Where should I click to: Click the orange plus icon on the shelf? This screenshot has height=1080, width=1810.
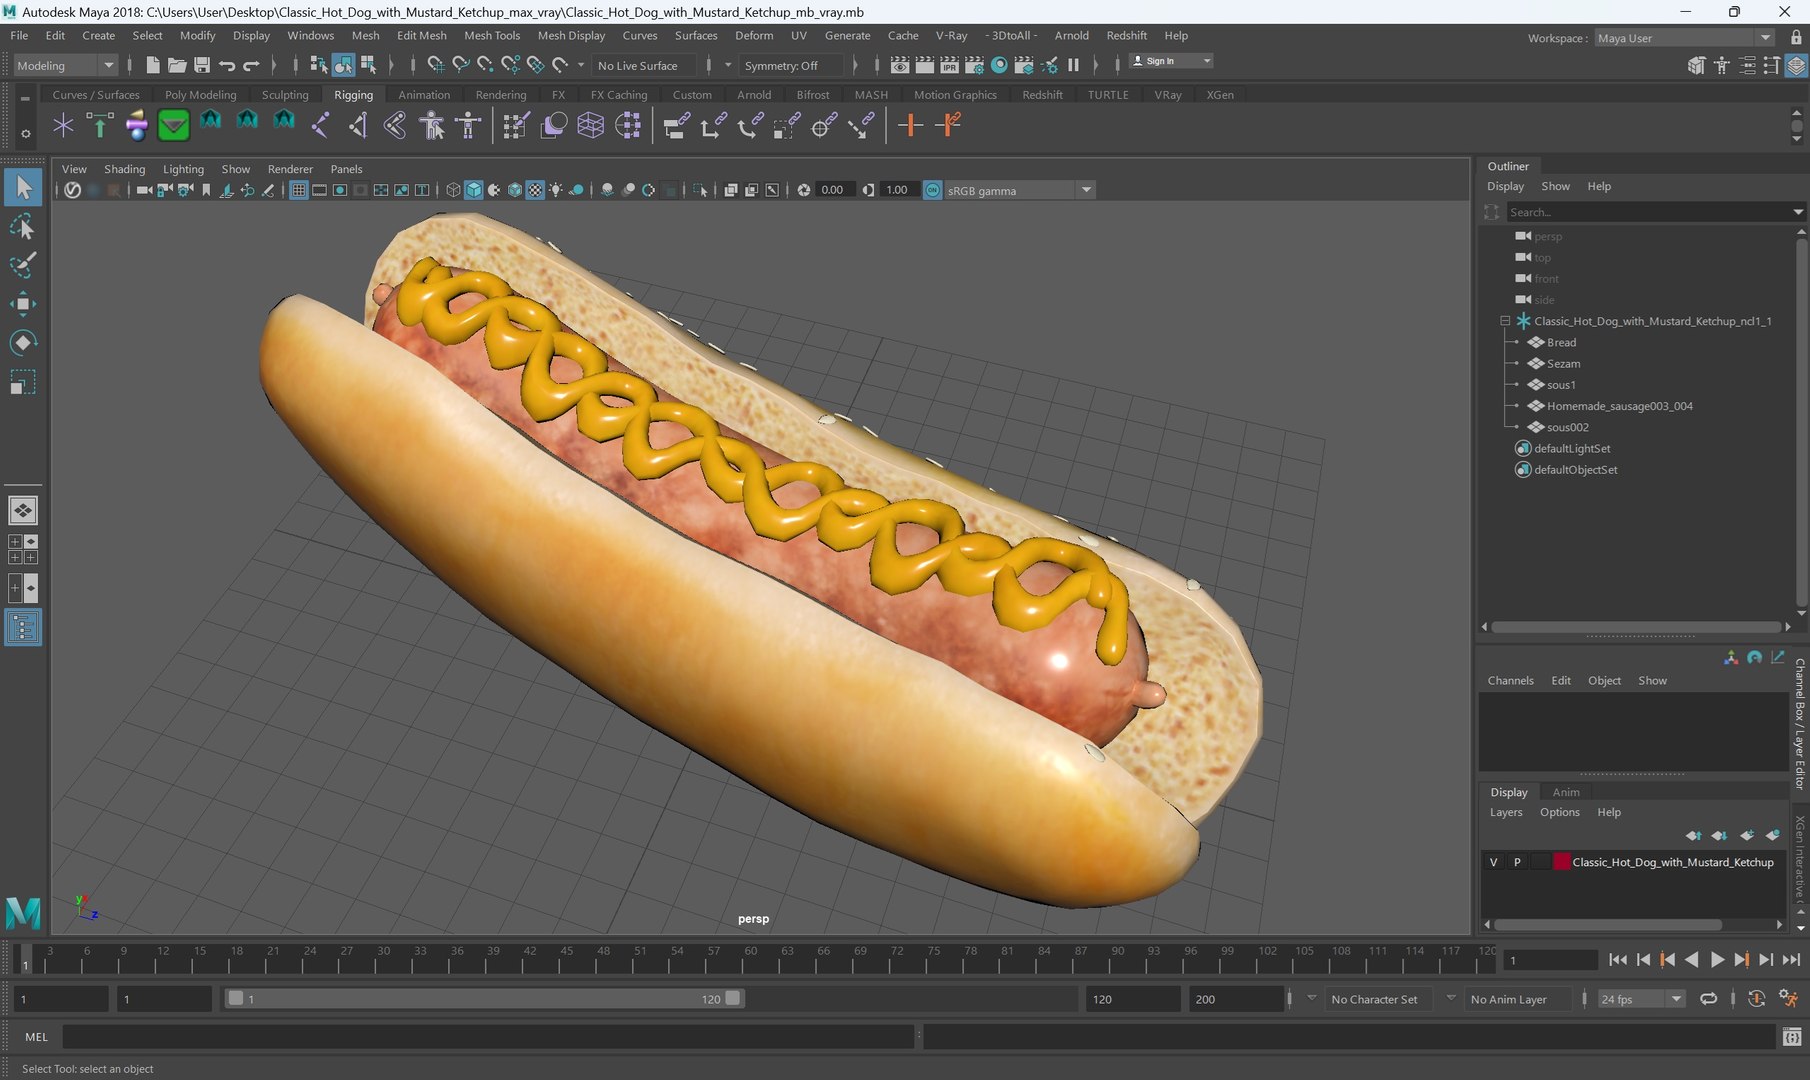pos(909,126)
